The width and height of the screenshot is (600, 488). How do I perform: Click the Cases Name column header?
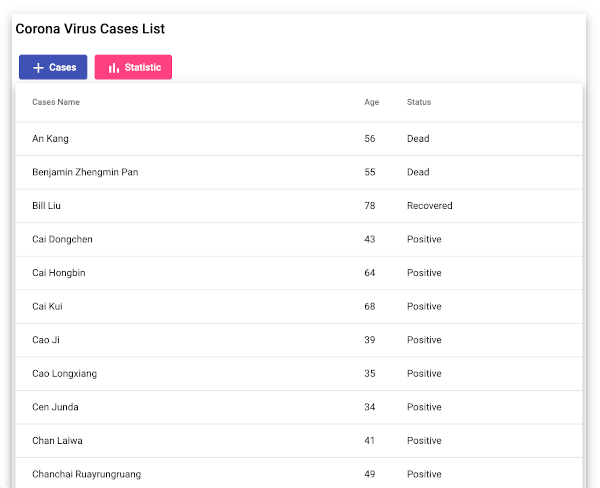[x=56, y=102]
